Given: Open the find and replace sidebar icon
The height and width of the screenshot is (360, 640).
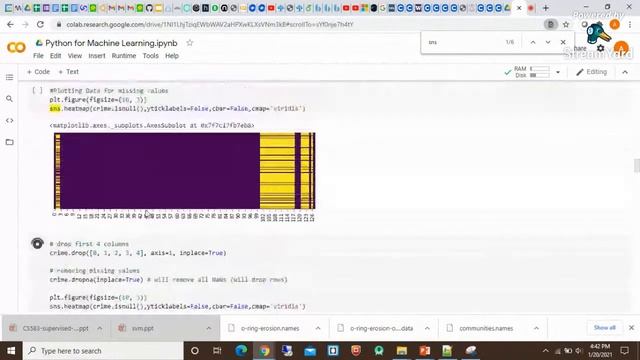Looking at the screenshot, I should pyautogui.click(x=9, y=99).
